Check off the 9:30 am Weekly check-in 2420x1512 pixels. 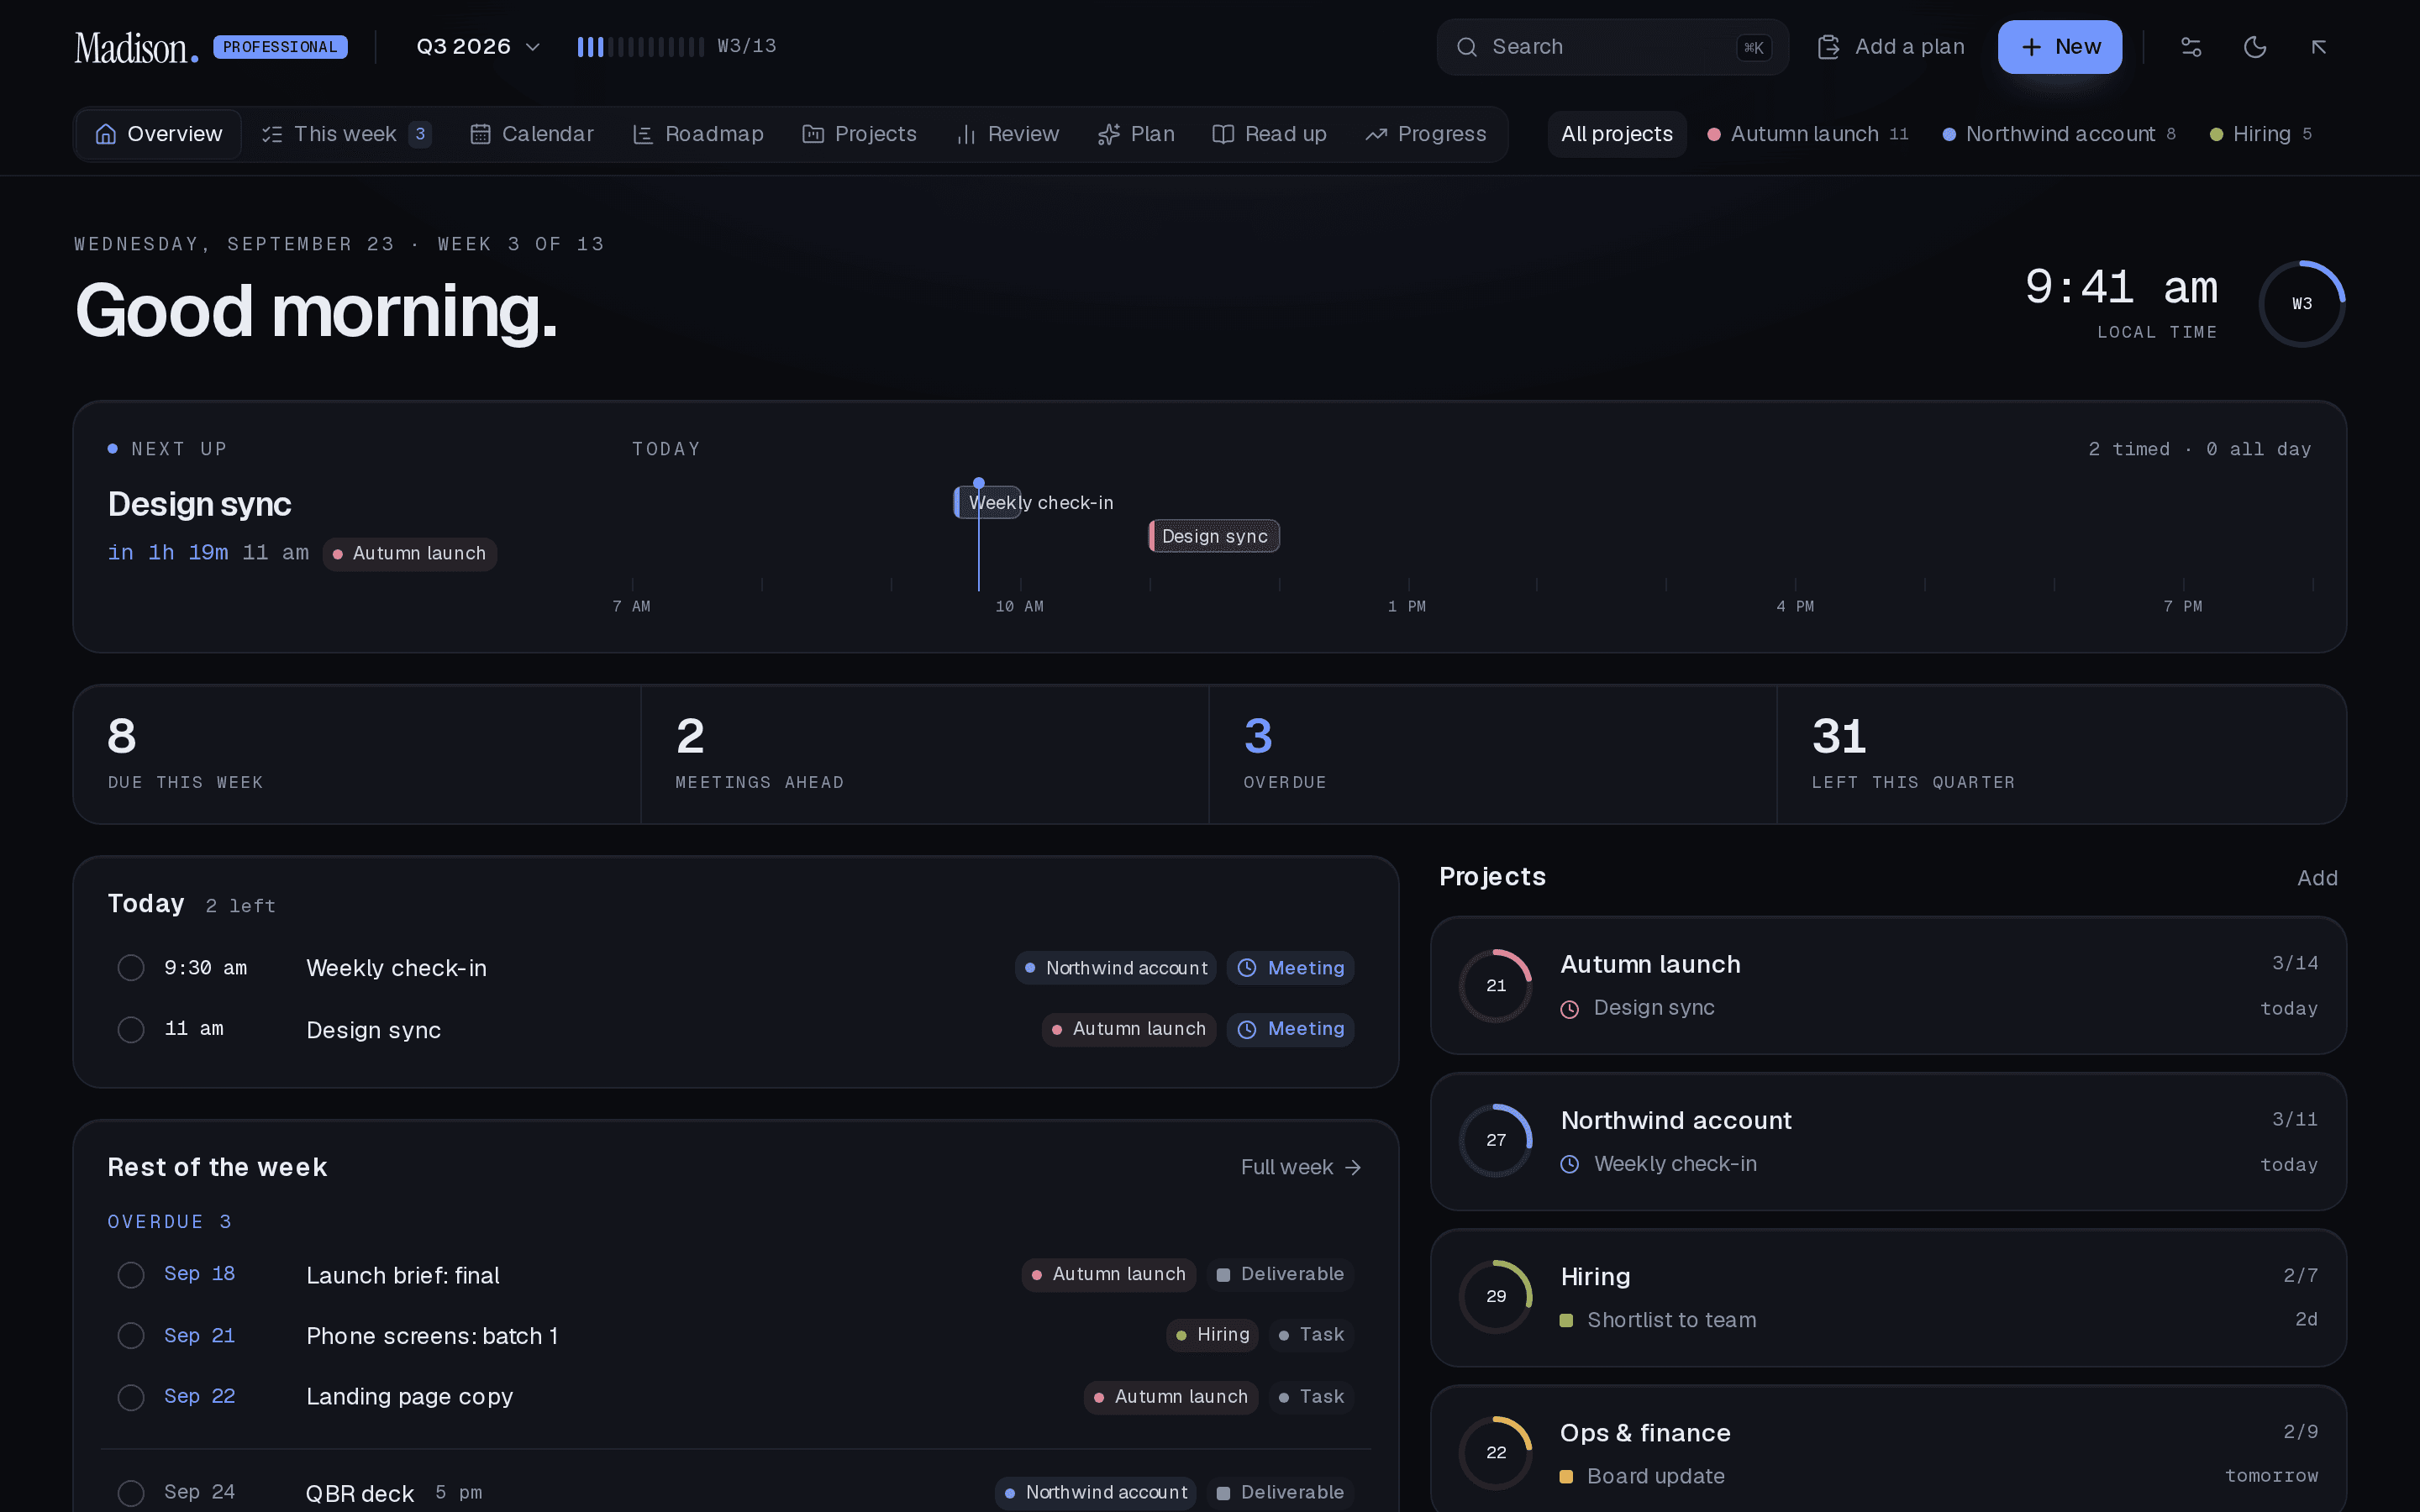(x=131, y=968)
